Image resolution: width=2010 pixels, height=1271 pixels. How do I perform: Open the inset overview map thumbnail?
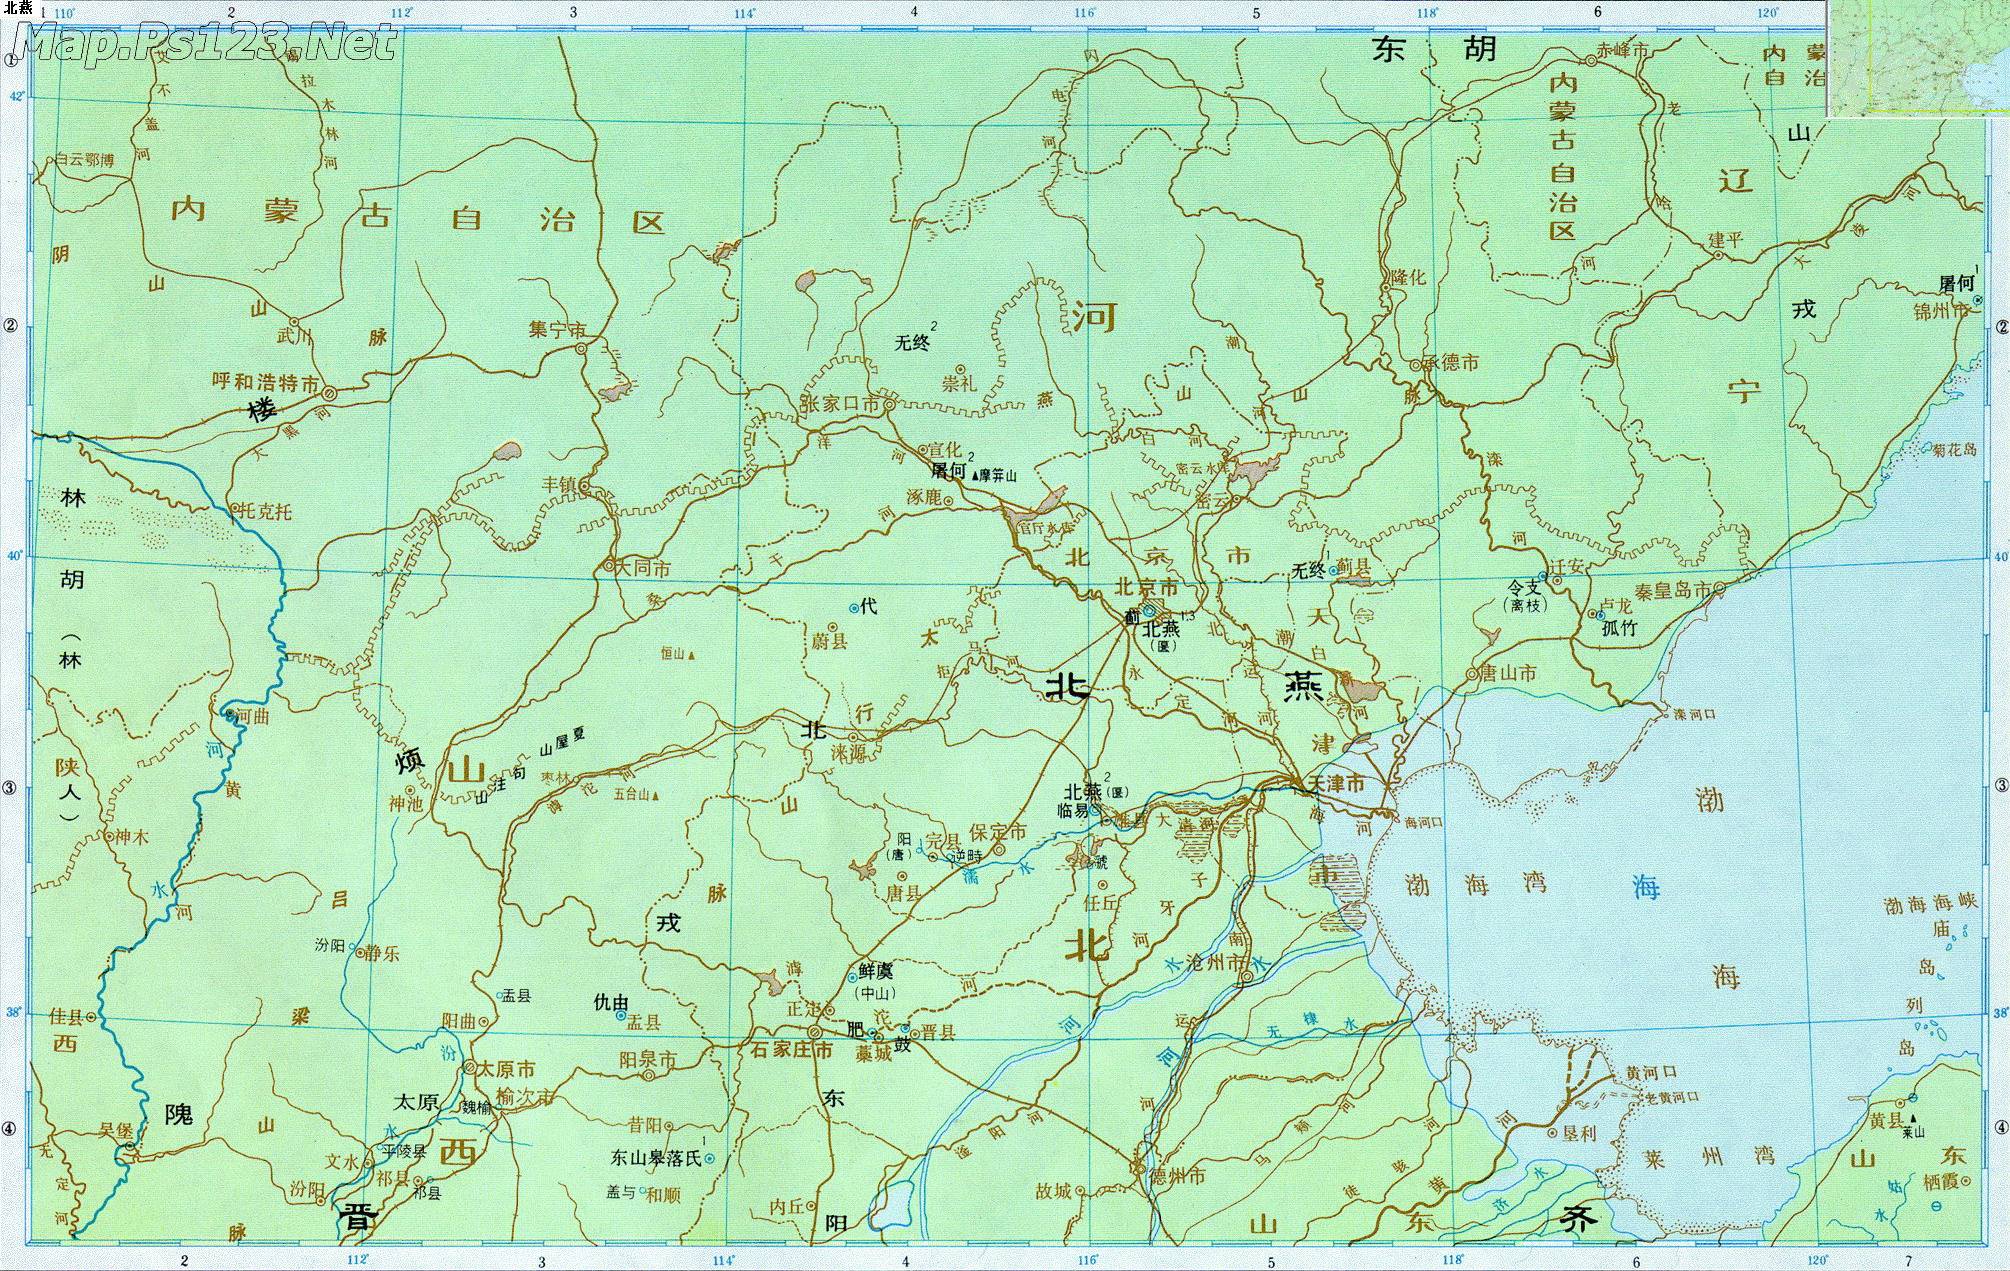coord(1917,58)
